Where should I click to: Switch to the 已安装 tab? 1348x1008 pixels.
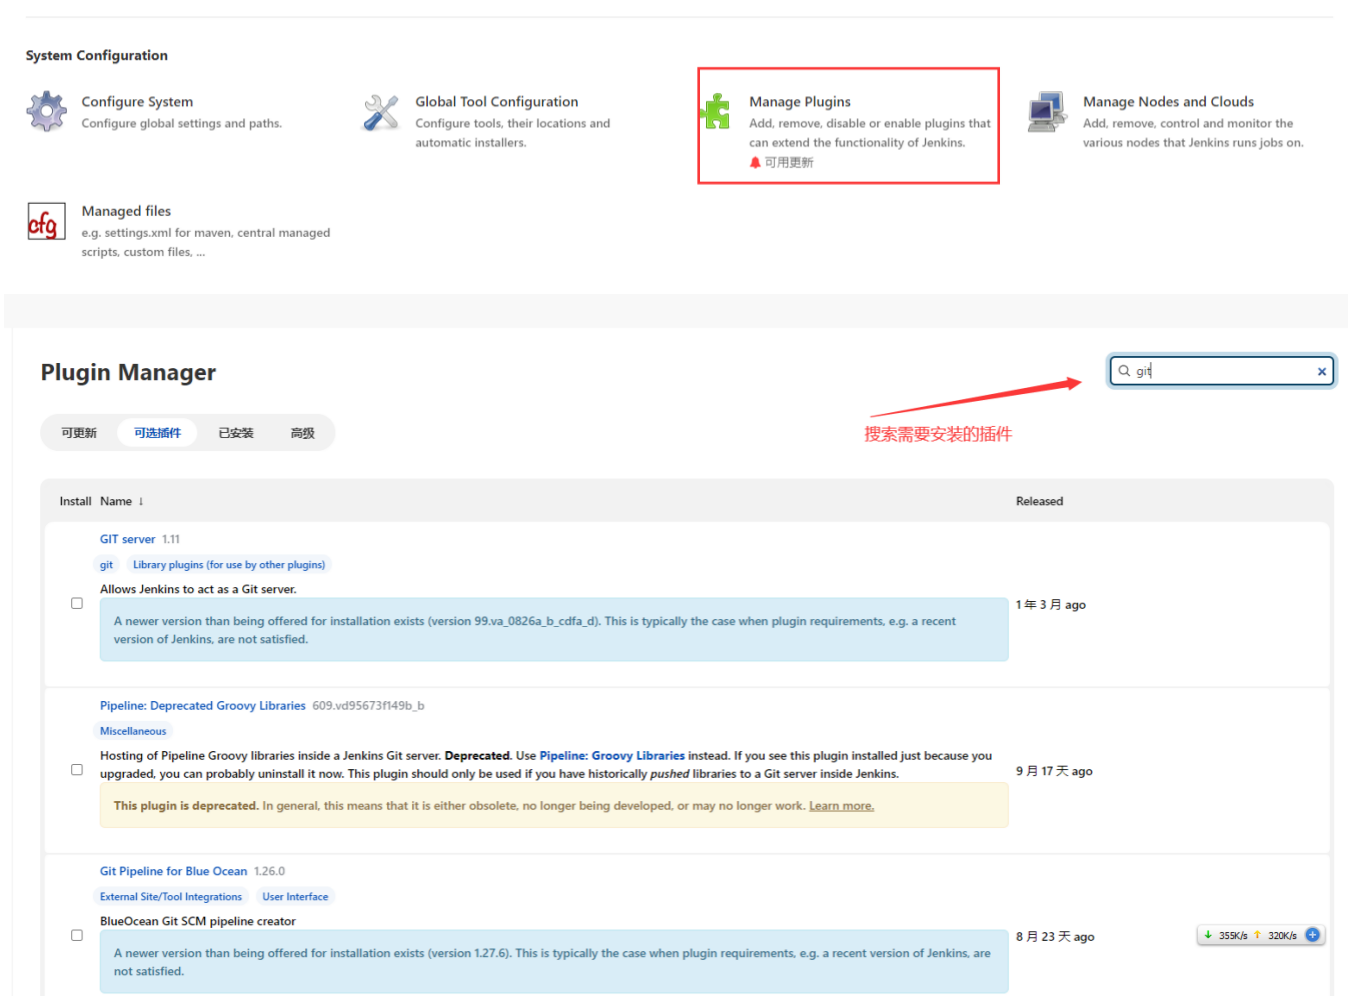(x=236, y=433)
